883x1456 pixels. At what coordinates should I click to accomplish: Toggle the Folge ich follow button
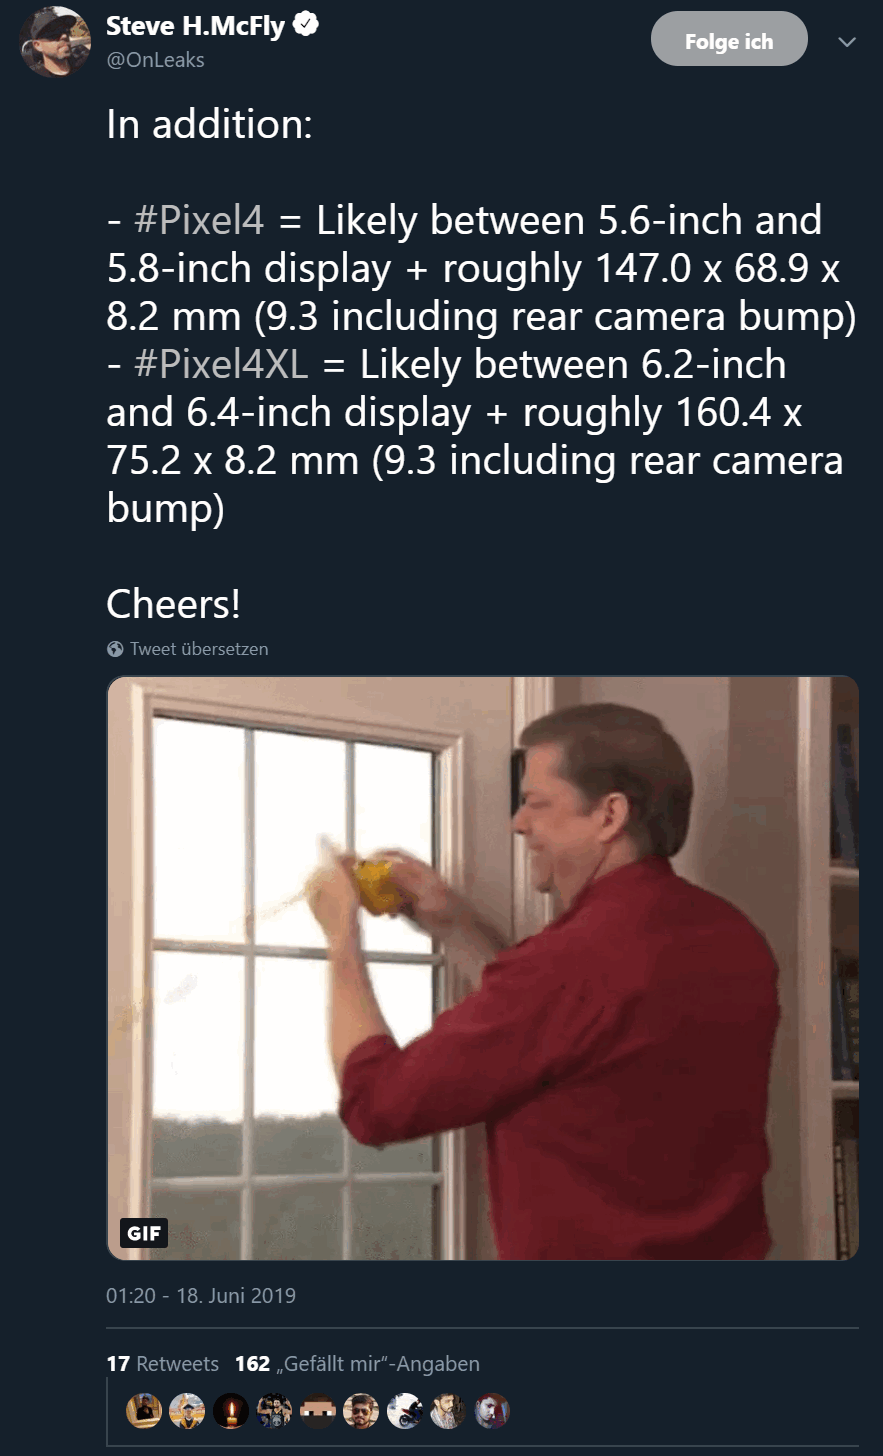tap(729, 41)
